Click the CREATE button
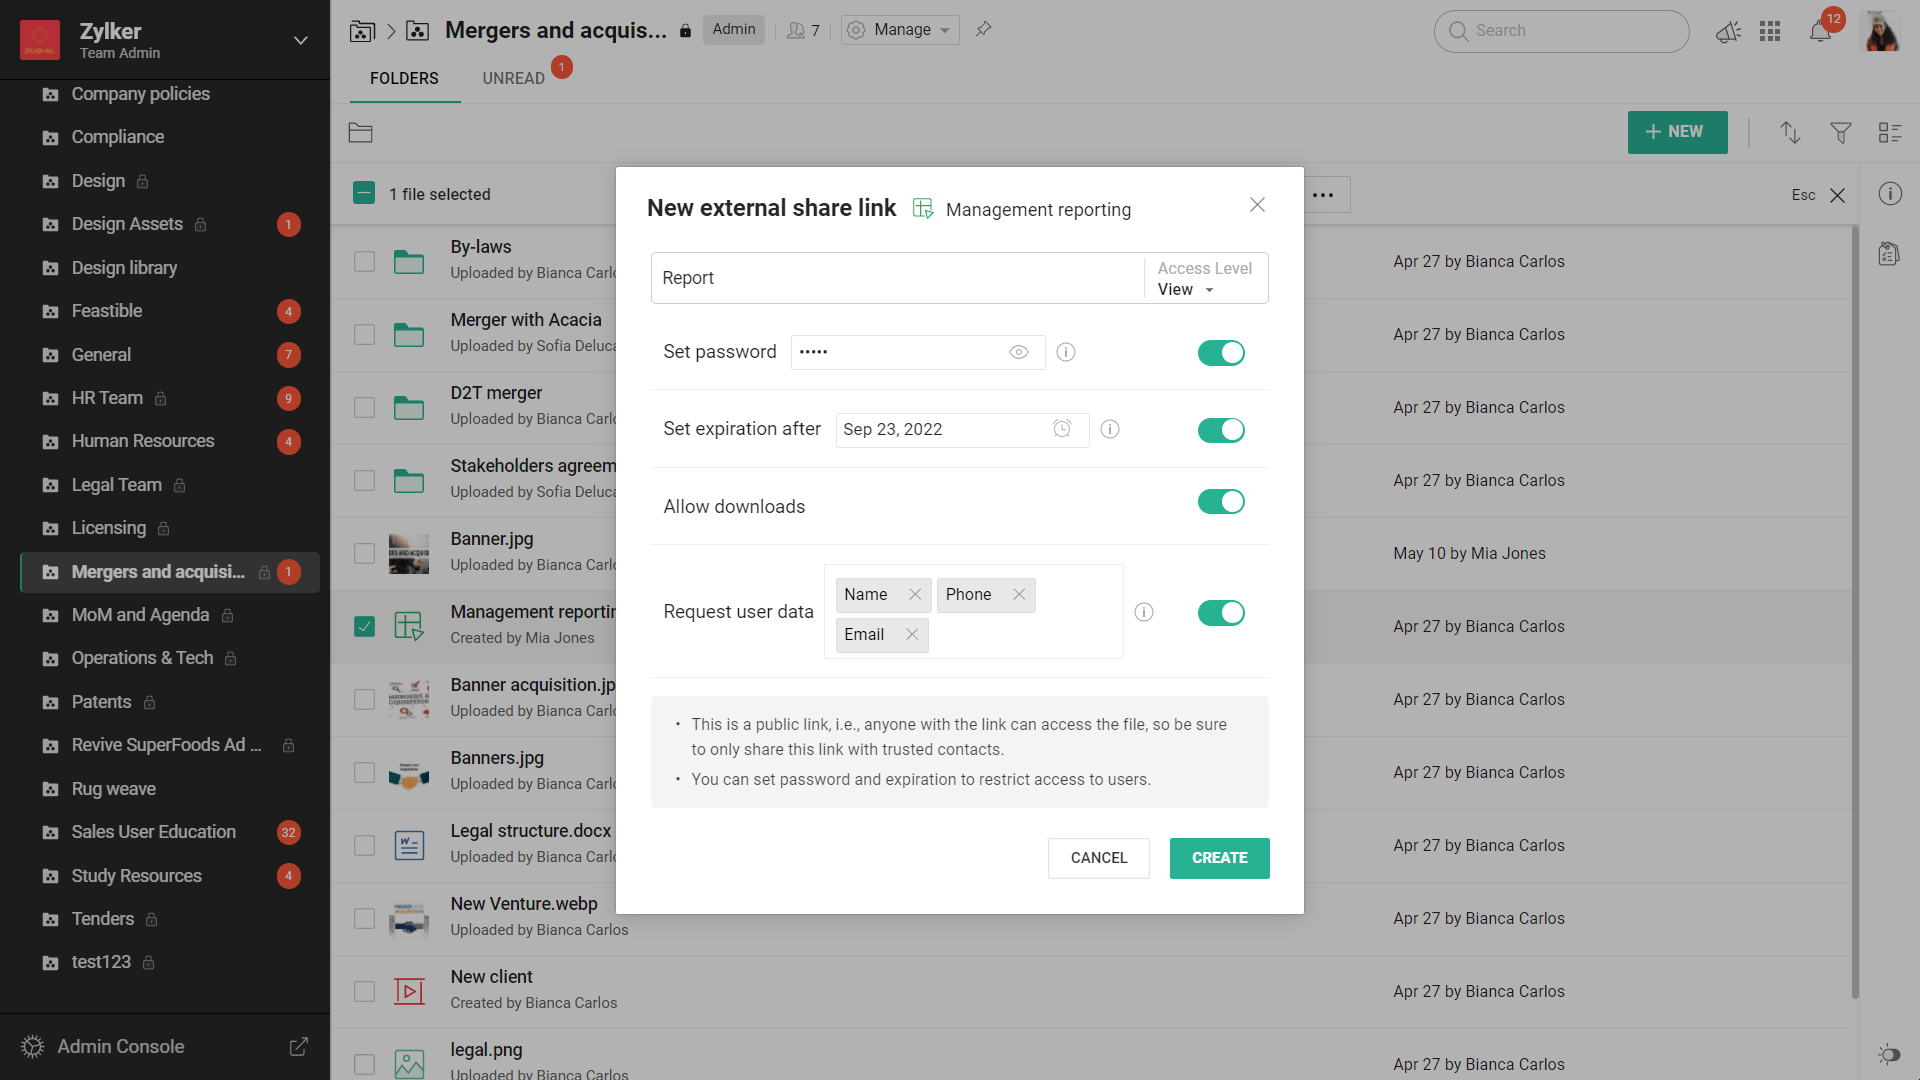 pos(1219,858)
